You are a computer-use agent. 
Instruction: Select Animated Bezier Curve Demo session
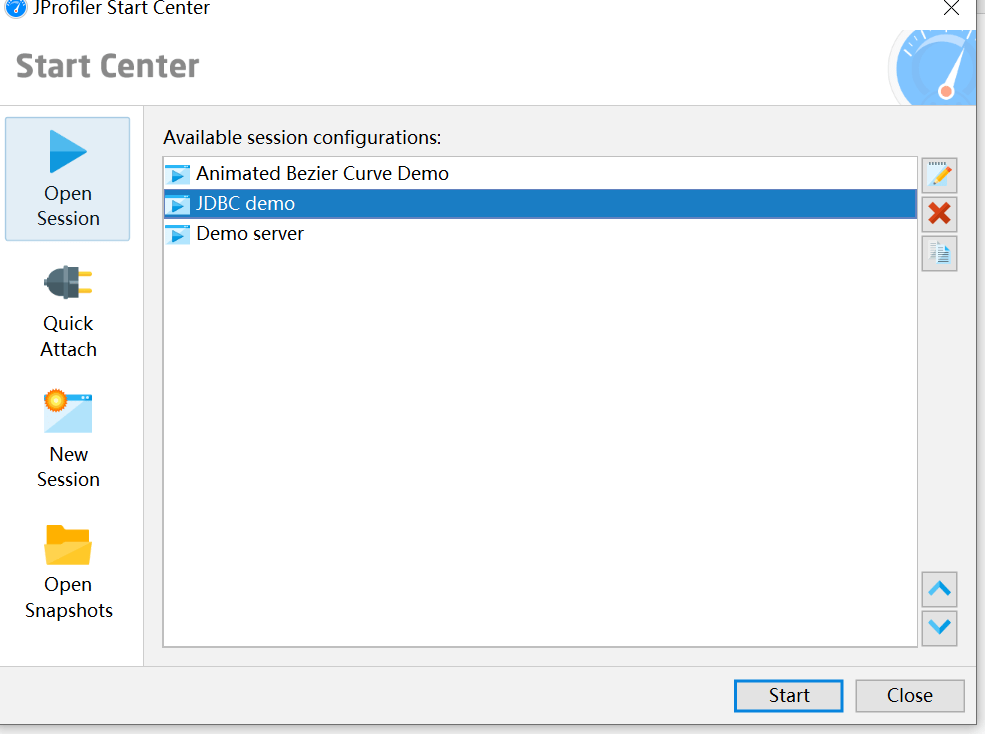point(322,174)
